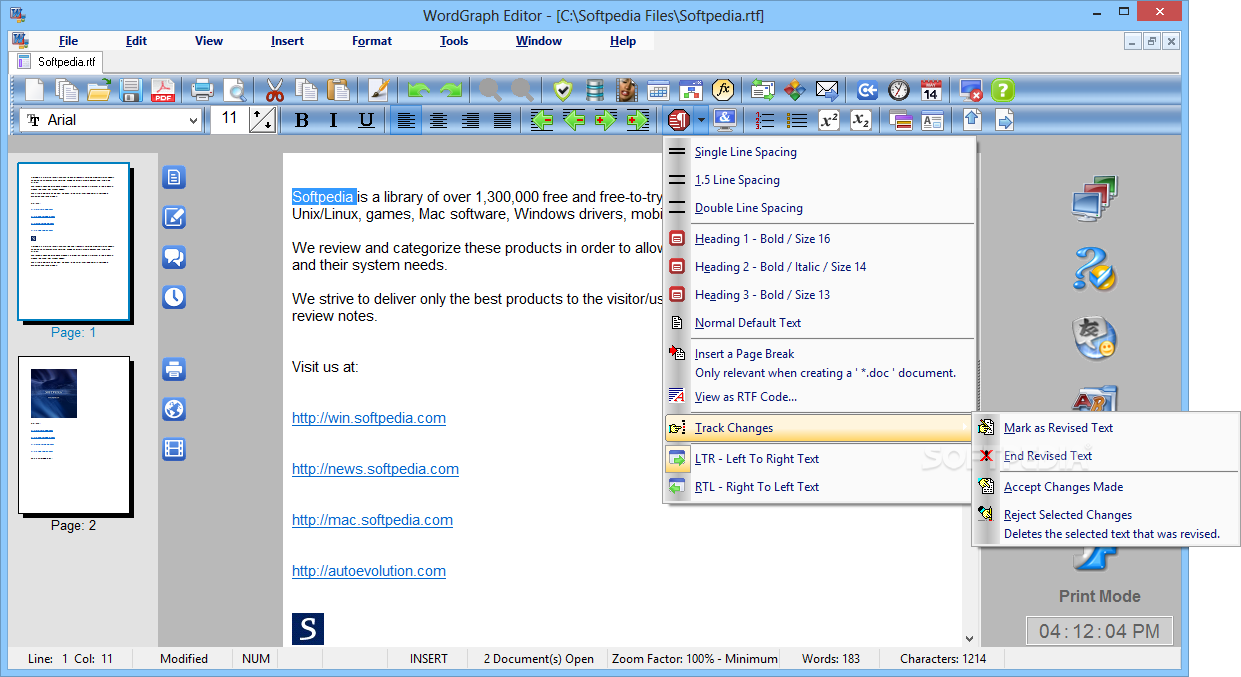Toggle Underline formatting
This screenshot has height=677, width=1241.
pyautogui.click(x=366, y=120)
